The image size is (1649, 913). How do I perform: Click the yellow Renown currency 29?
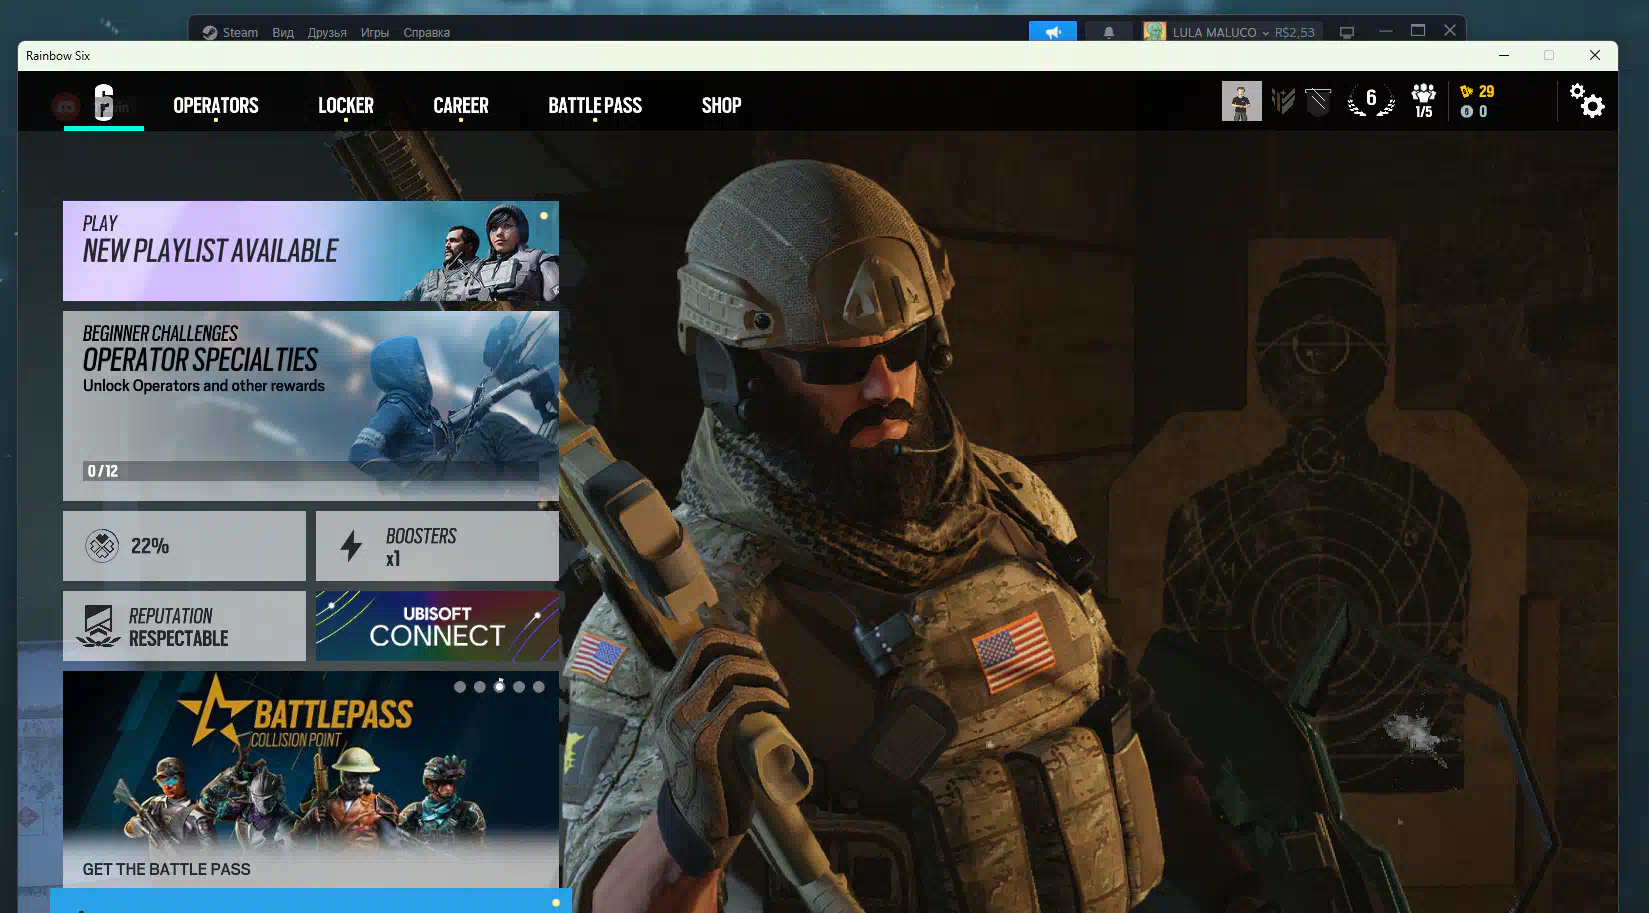pyautogui.click(x=1477, y=91)
